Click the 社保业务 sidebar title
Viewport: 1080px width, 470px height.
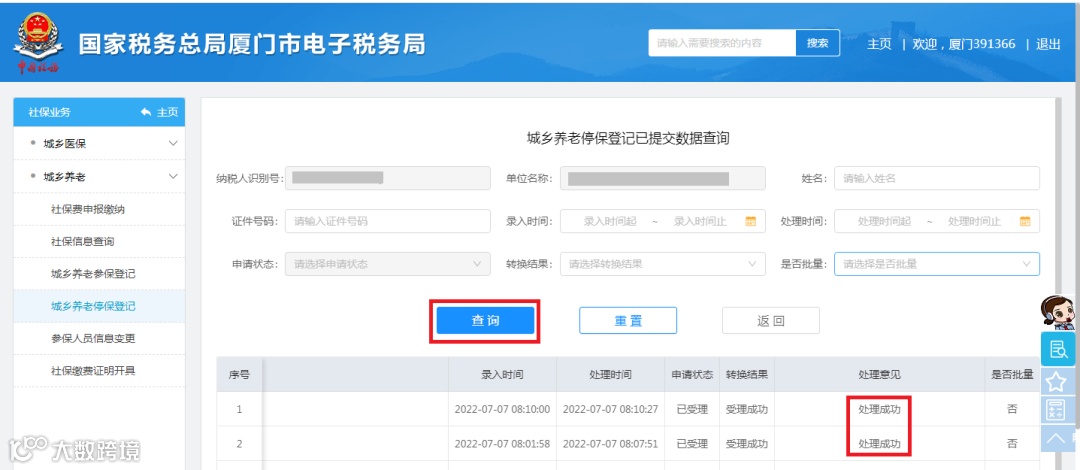tap(49, 112)
